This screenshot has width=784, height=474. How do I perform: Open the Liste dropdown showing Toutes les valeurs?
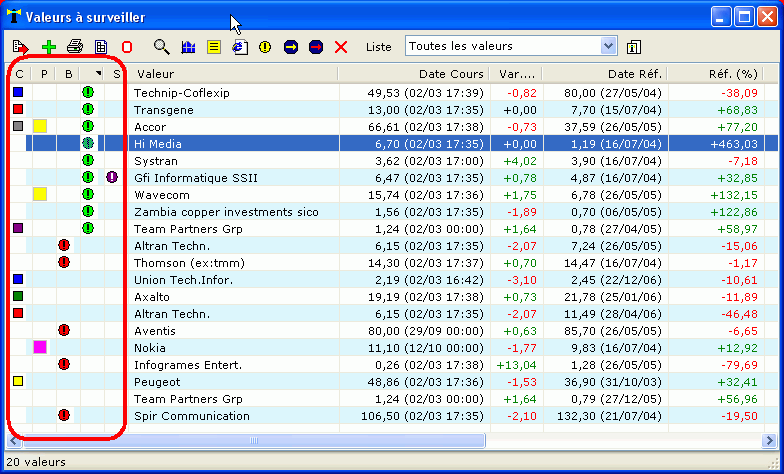pos(511,46)
